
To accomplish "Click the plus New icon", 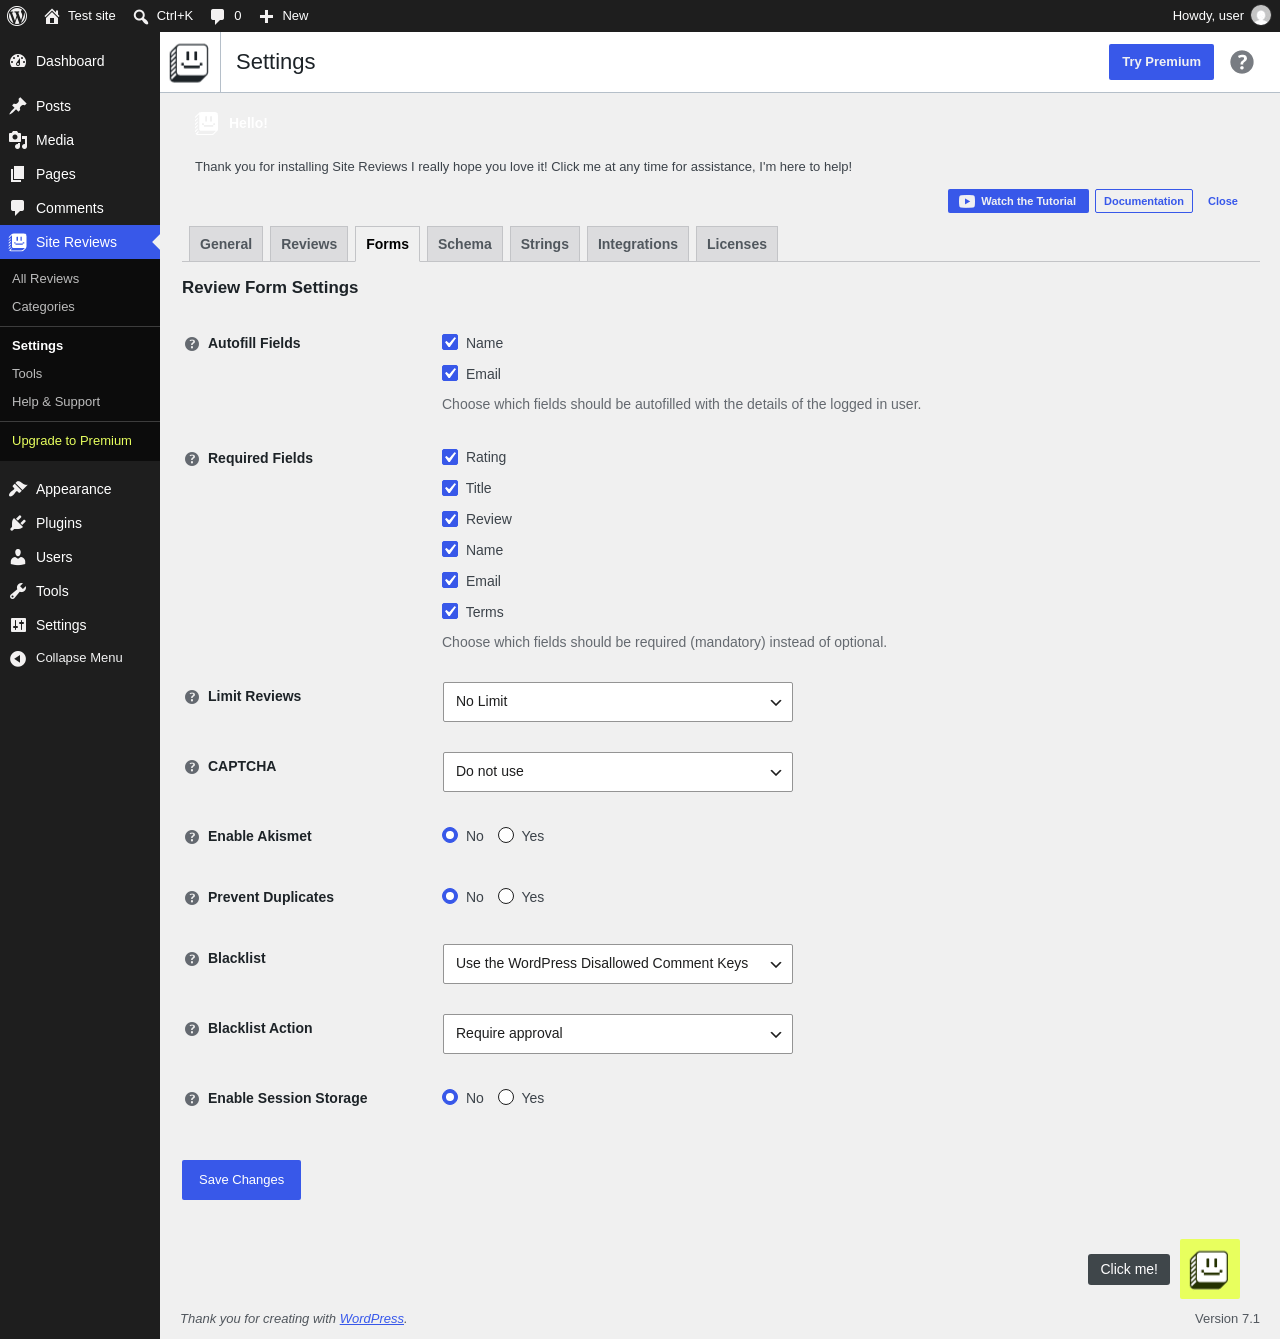I will (x=267, y=16).
